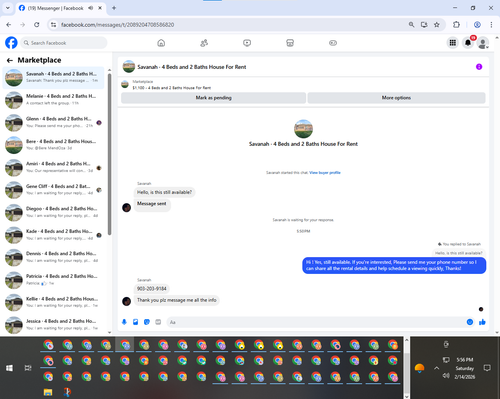Viewport: 500px width, 399px height.
Task: Open the Windows Start button
Action: tap(9, 368)
